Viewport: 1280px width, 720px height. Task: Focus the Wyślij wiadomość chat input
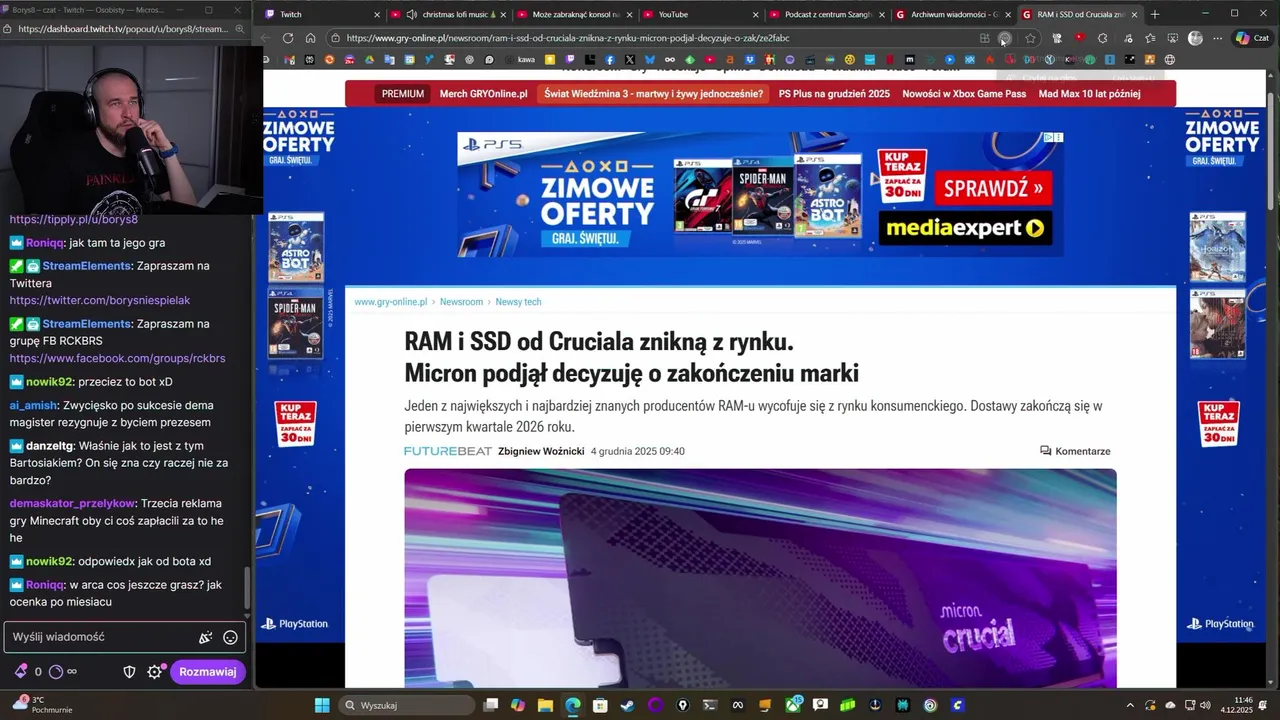click(x=125, y=637)
